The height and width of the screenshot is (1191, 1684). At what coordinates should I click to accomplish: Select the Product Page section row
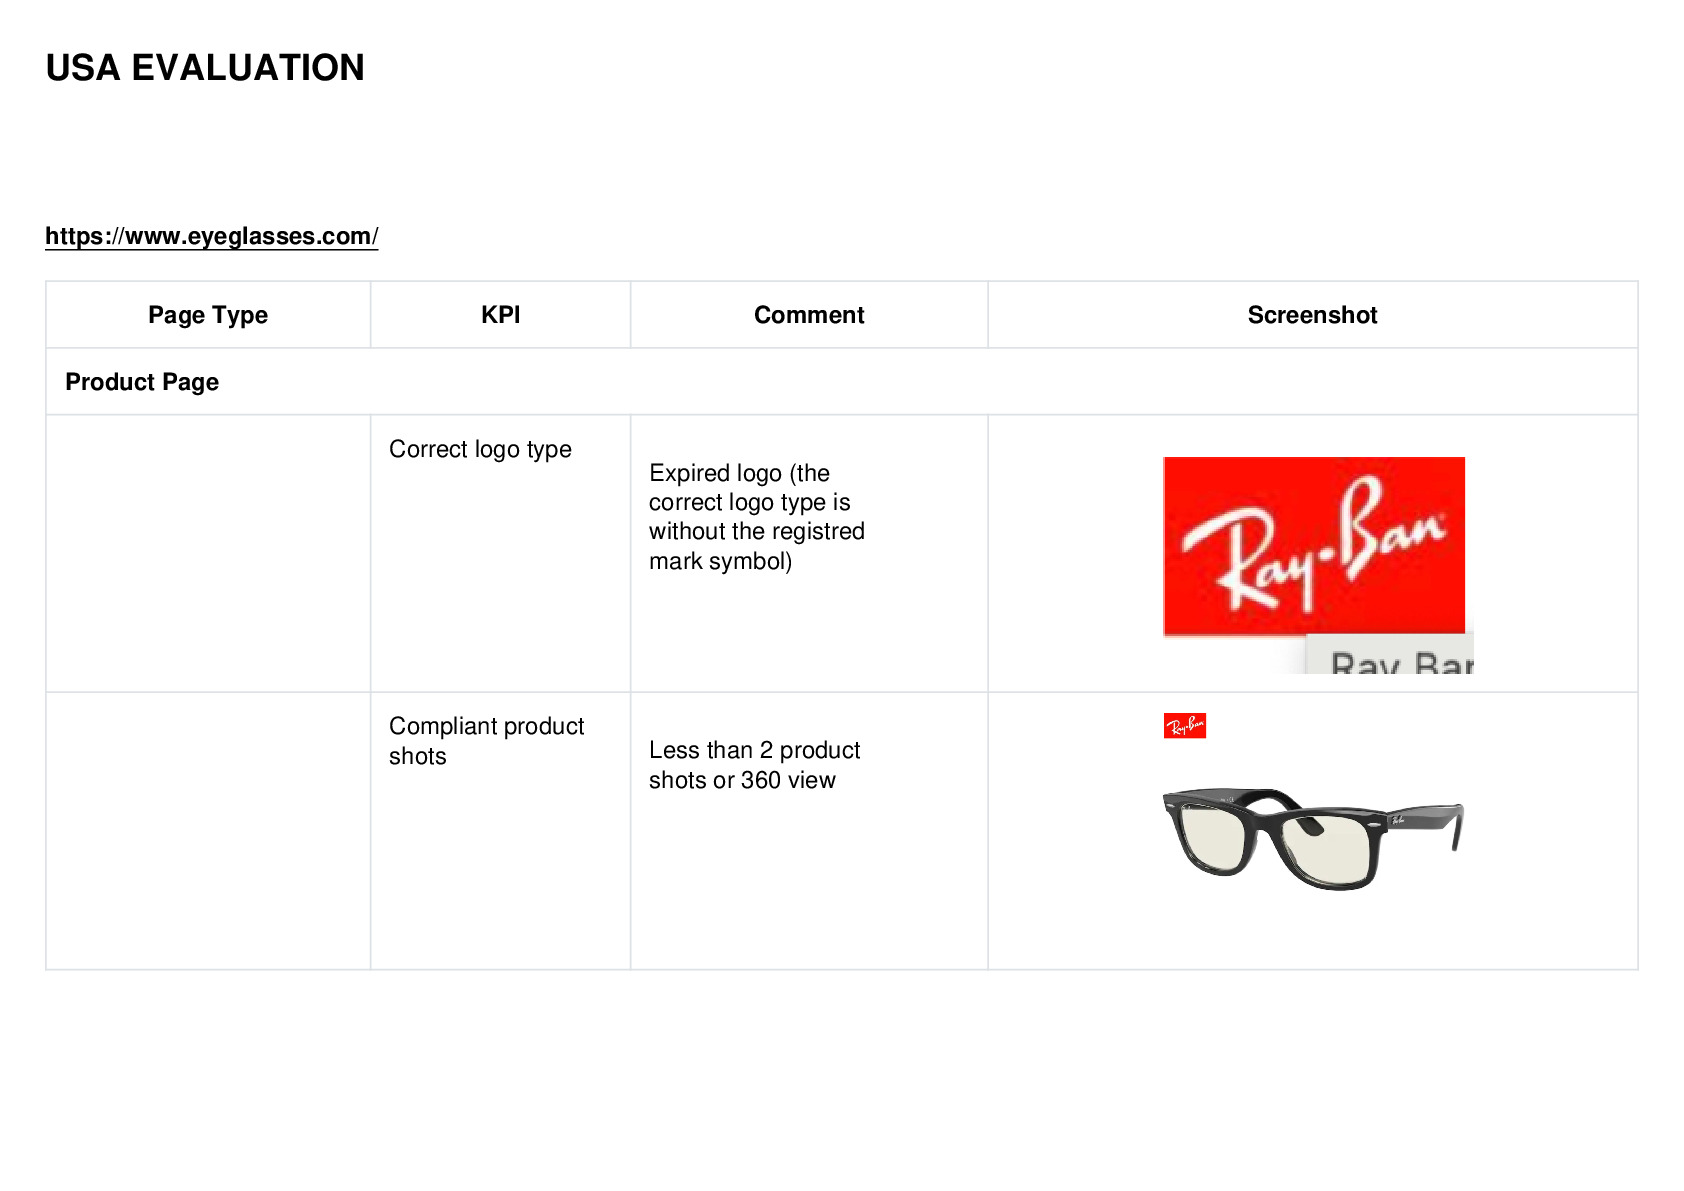click(x=842, y=382)
